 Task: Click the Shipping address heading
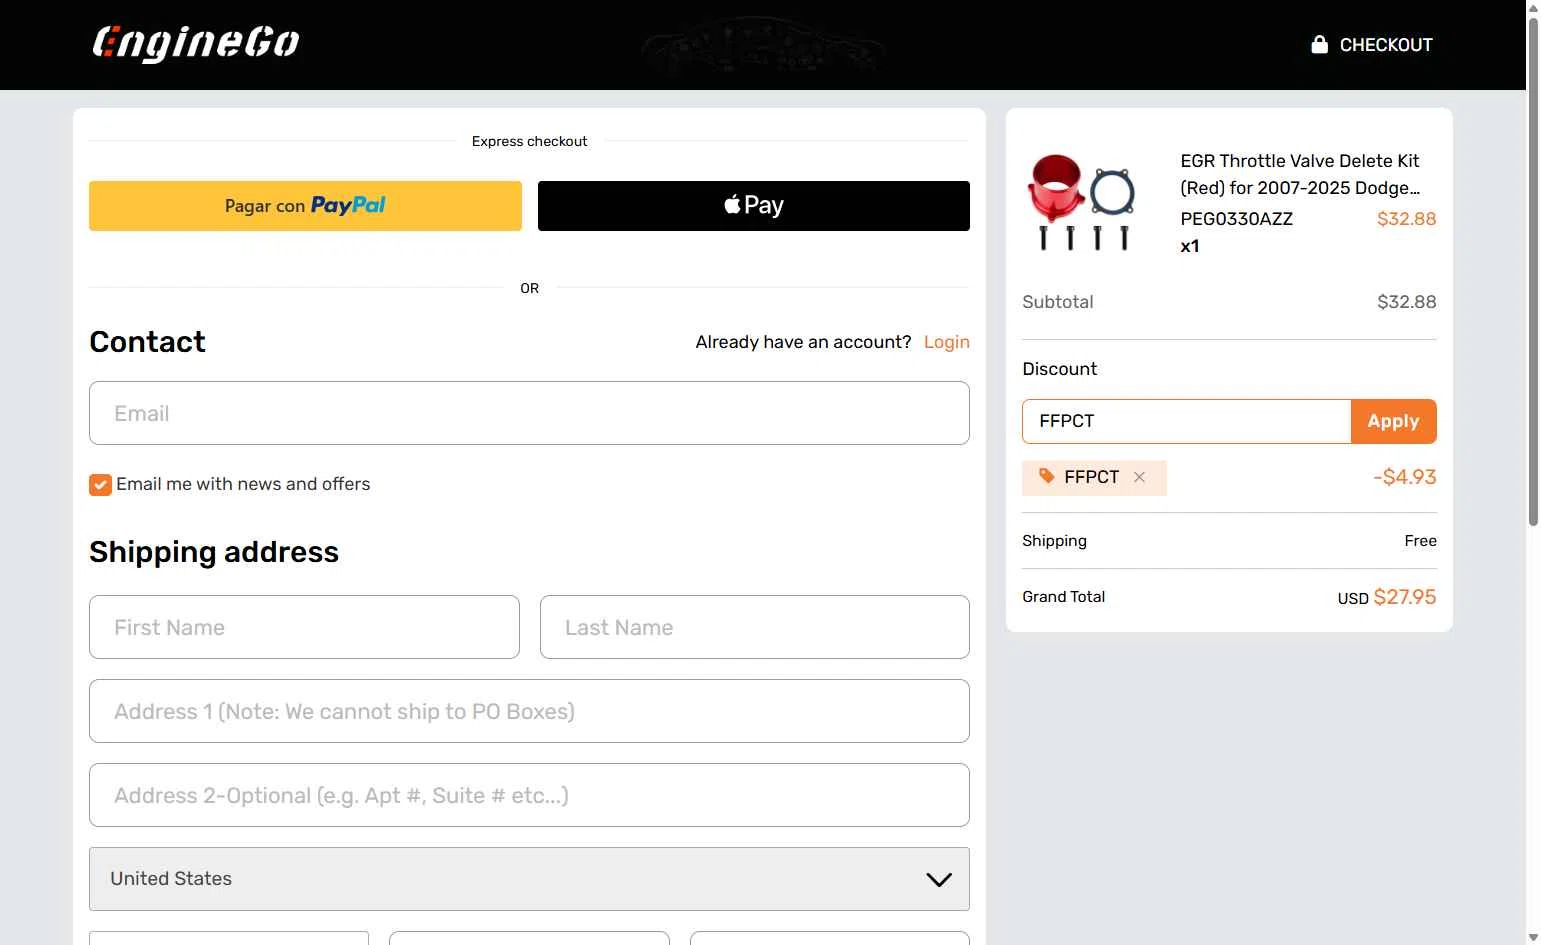(214, 552)
